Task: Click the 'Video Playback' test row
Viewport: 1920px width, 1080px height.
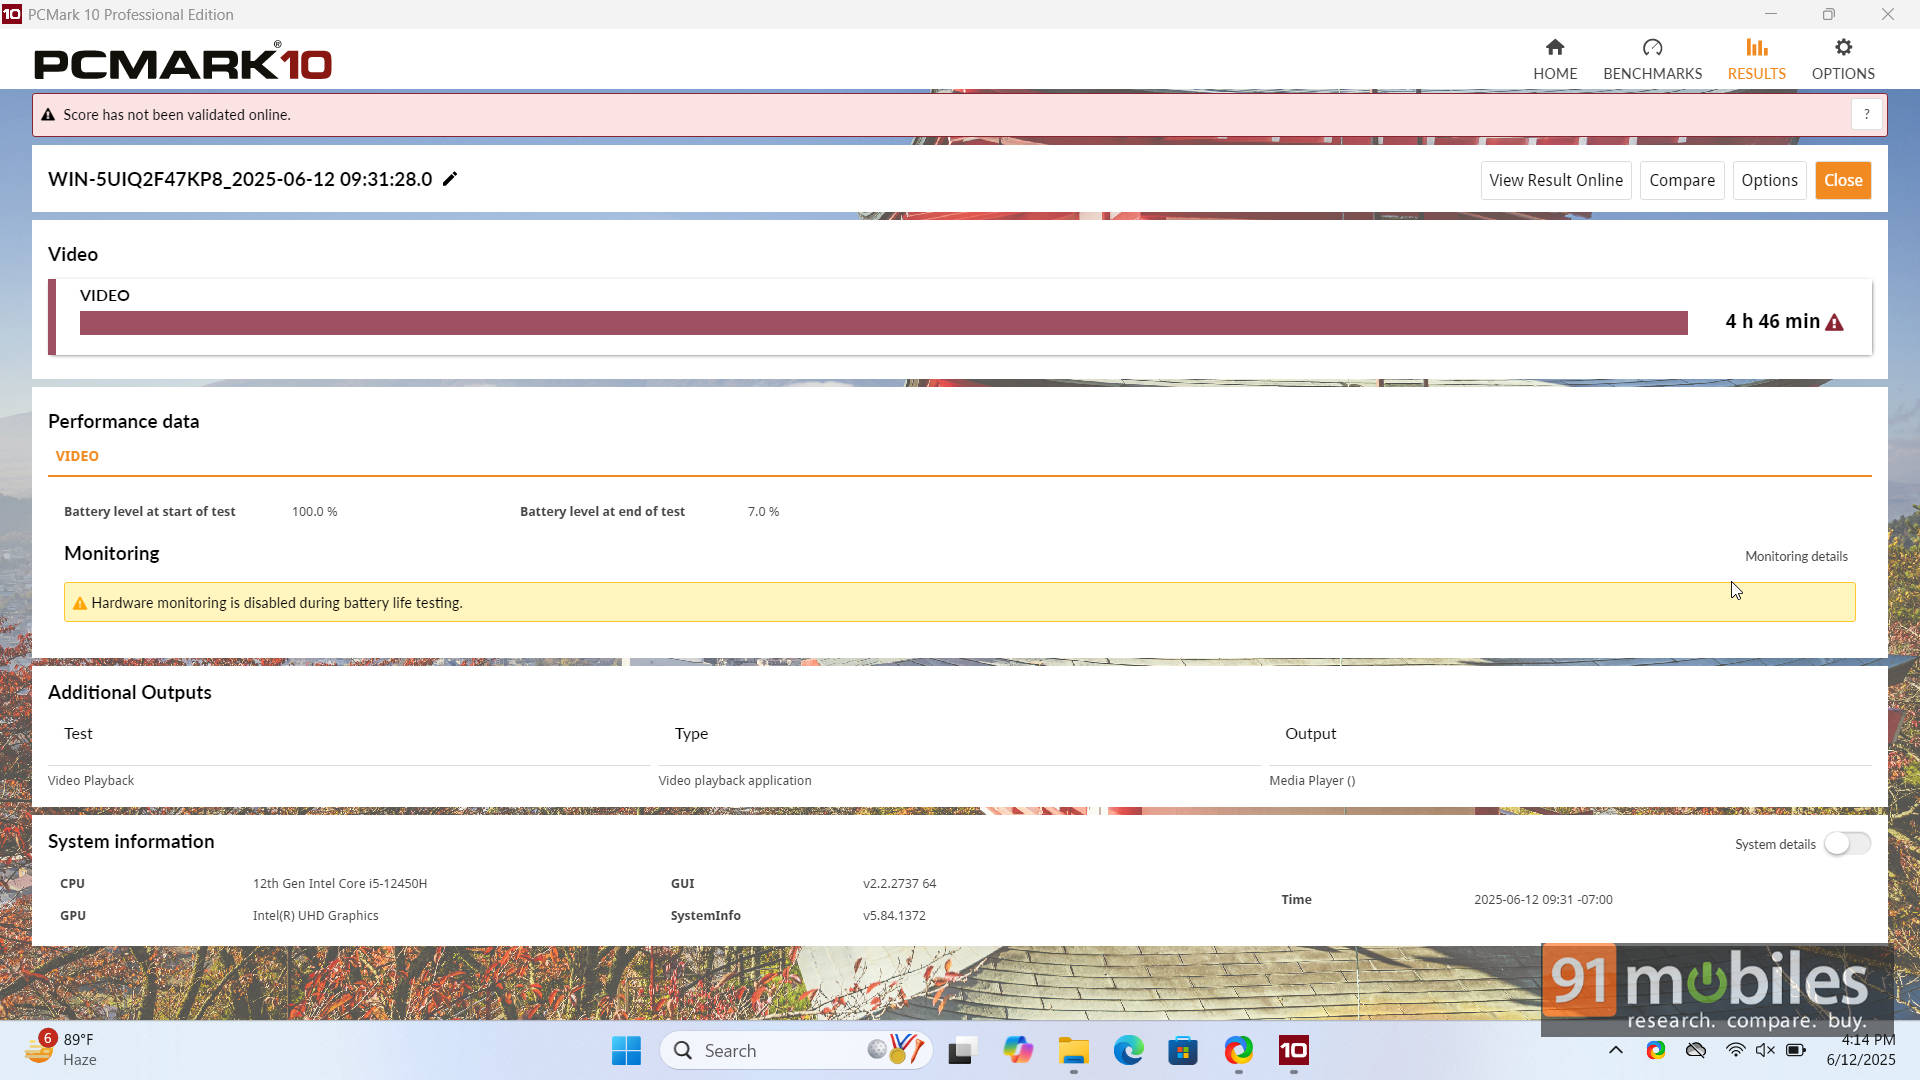Action: pos(91,780)
